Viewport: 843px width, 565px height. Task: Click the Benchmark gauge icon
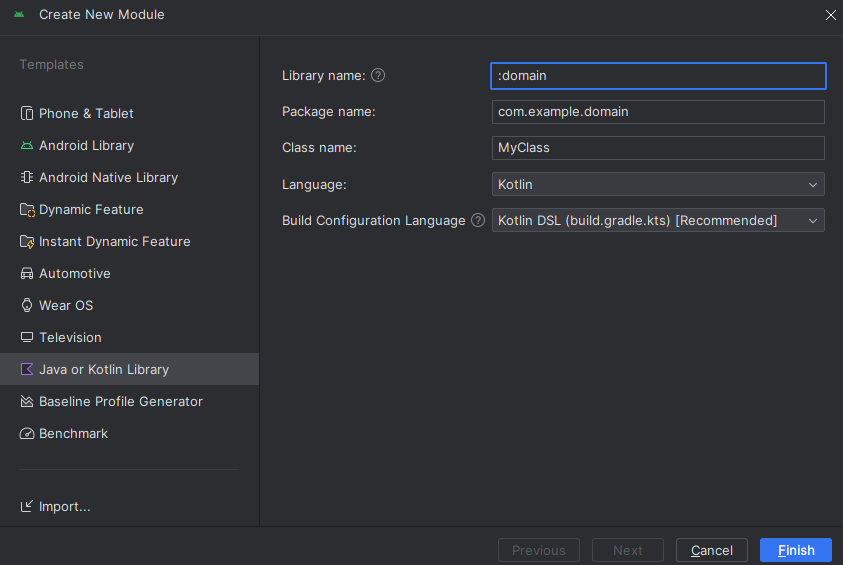pyautogui.click(x=26, y=433)
